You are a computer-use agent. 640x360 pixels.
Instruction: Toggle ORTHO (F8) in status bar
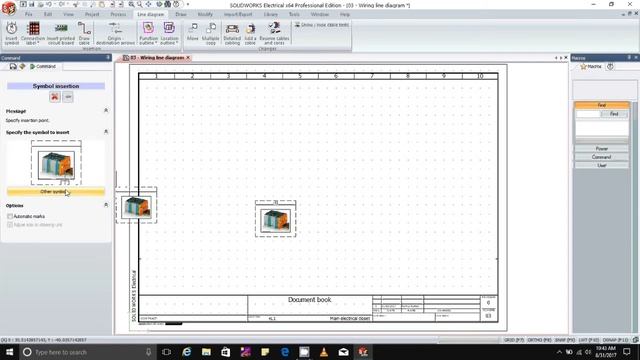[x=539, y=340]
